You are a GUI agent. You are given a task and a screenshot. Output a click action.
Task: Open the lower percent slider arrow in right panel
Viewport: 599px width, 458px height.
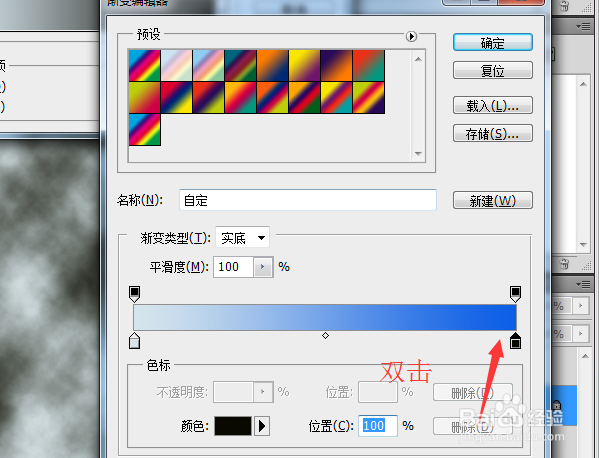pos(581,333)
